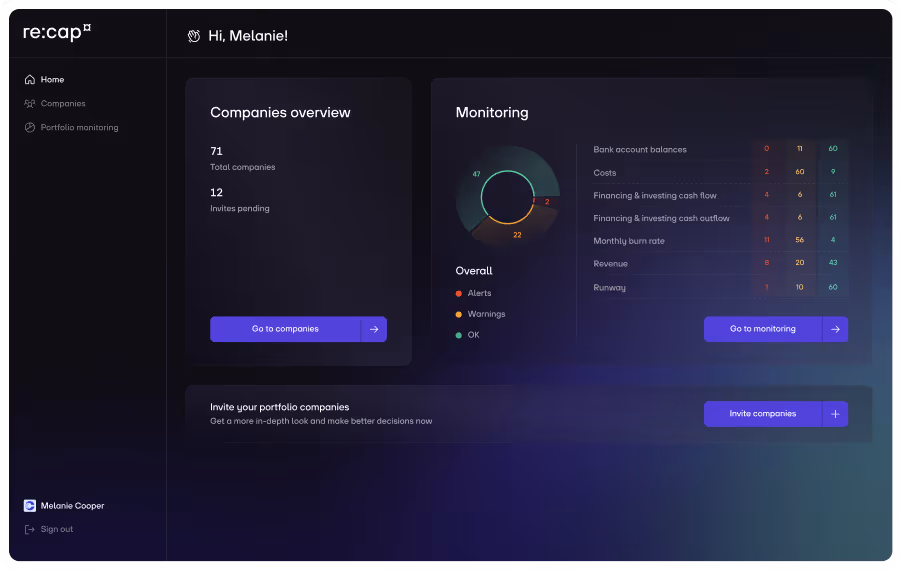Click the 22 warnings segment label
Image resolution: width=900 pixels, height=570 pixels.
517,235
